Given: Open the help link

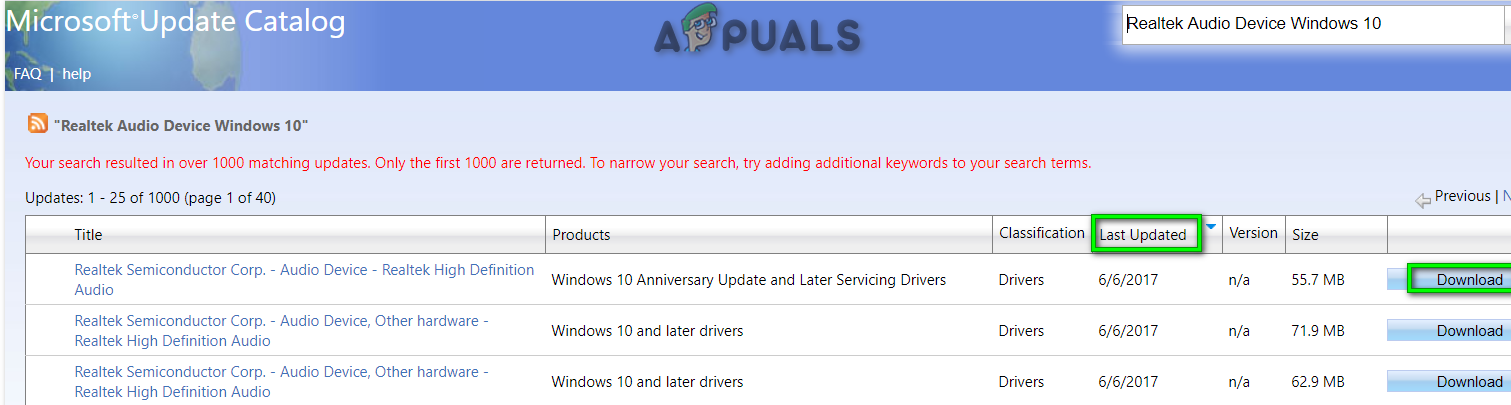Looking at the screenshot, I should pos(77,74).
